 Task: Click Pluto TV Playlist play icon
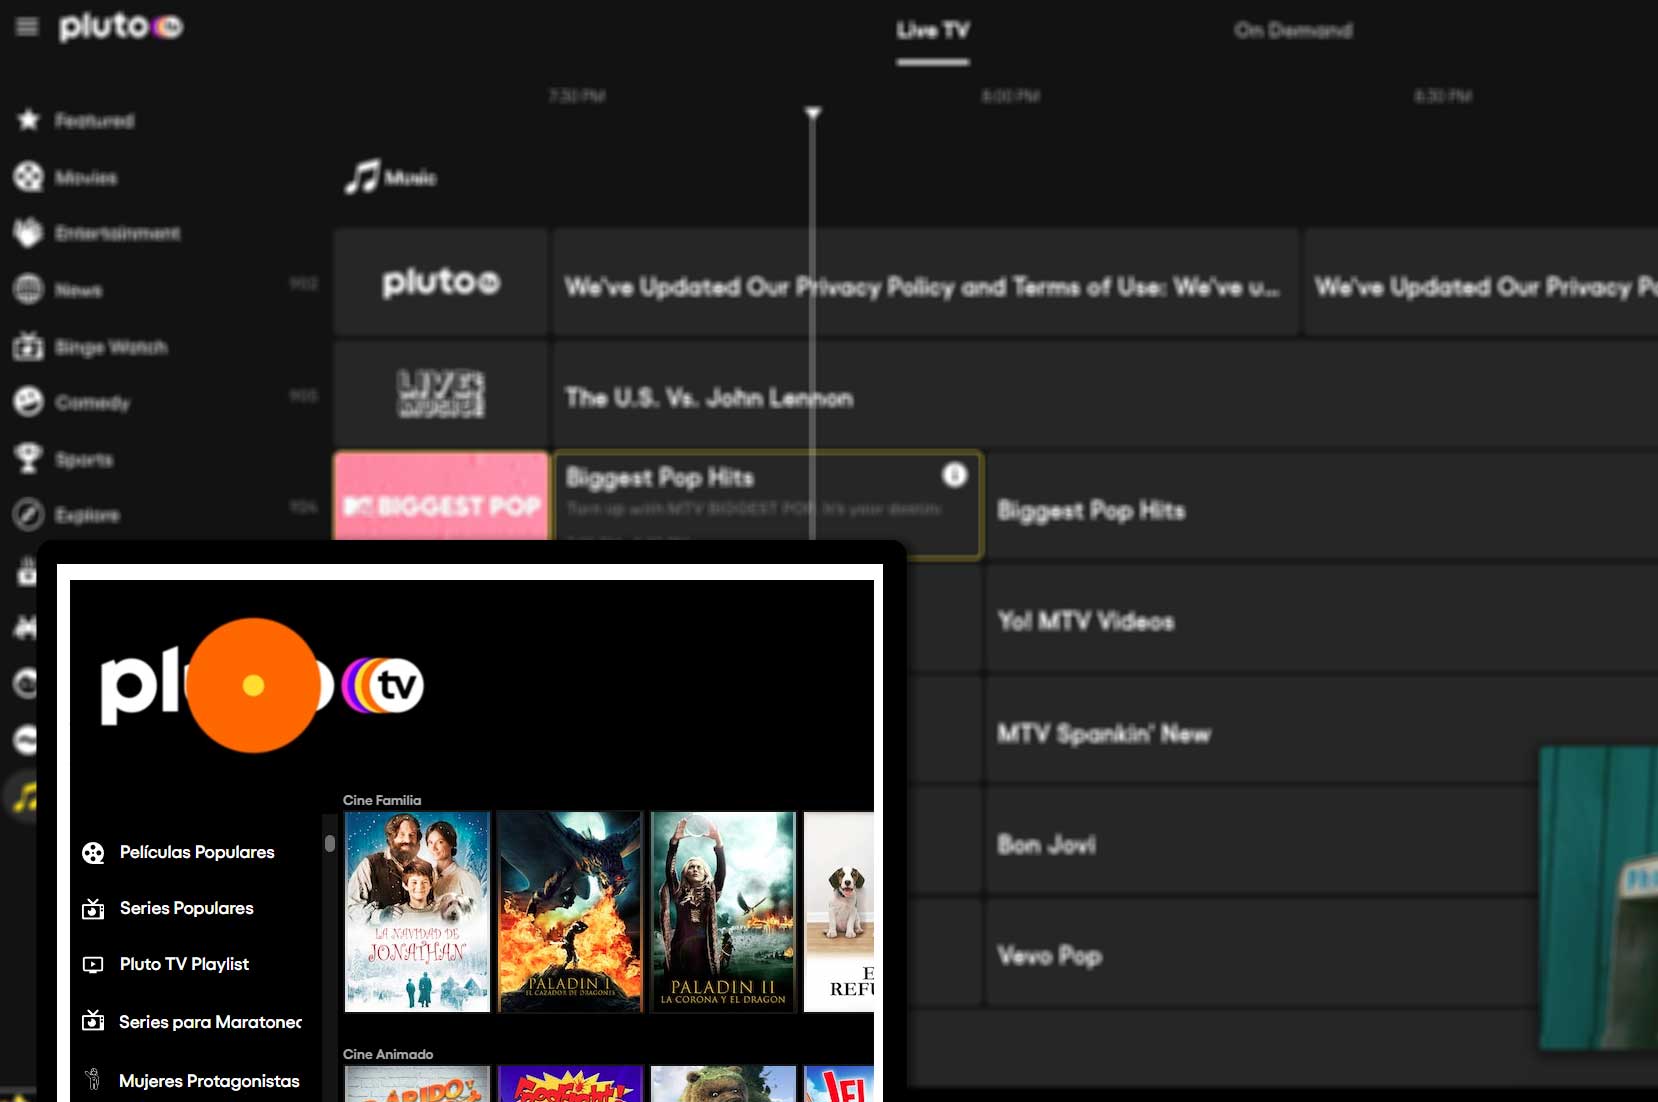coord(93,965)
